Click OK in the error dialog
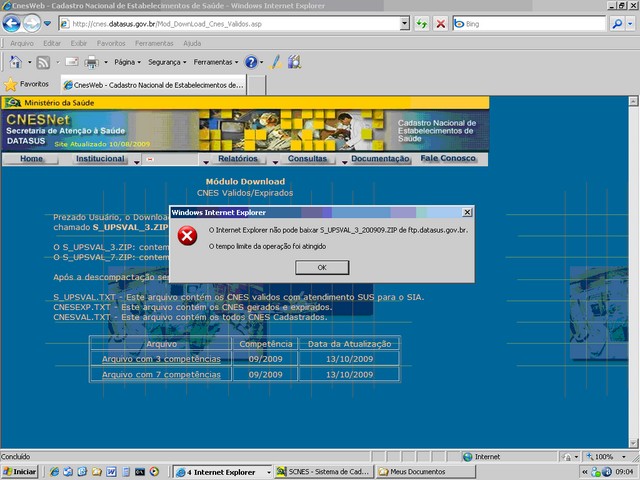Viewport: 640px width, 480px height. 321,268
